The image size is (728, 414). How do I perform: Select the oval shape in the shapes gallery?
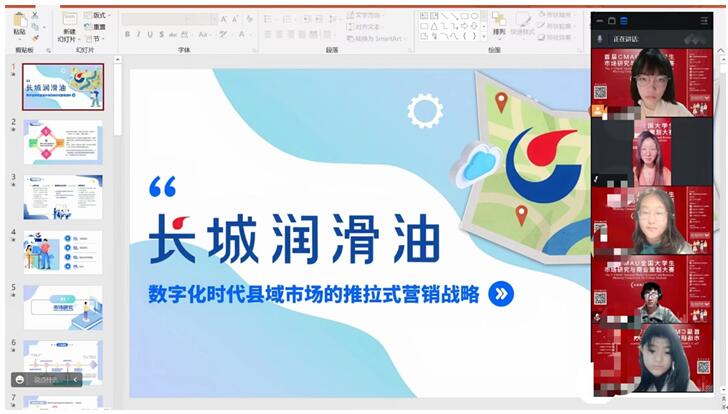point(474,16)
